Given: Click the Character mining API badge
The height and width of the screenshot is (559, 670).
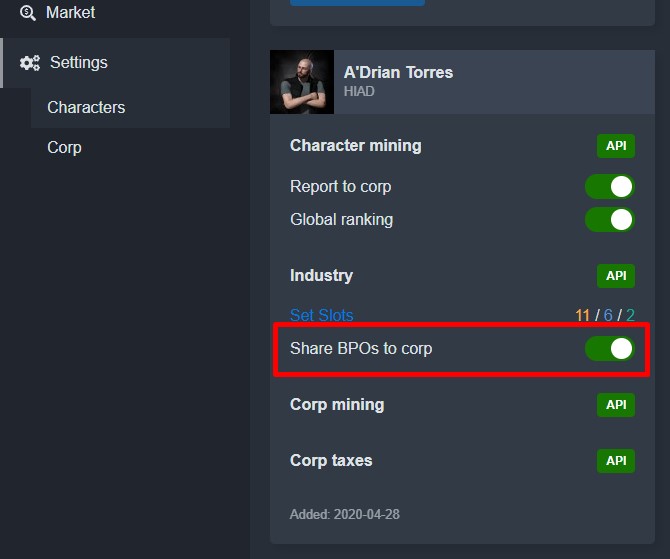Looking at the screenshot, I should [616, 146].
